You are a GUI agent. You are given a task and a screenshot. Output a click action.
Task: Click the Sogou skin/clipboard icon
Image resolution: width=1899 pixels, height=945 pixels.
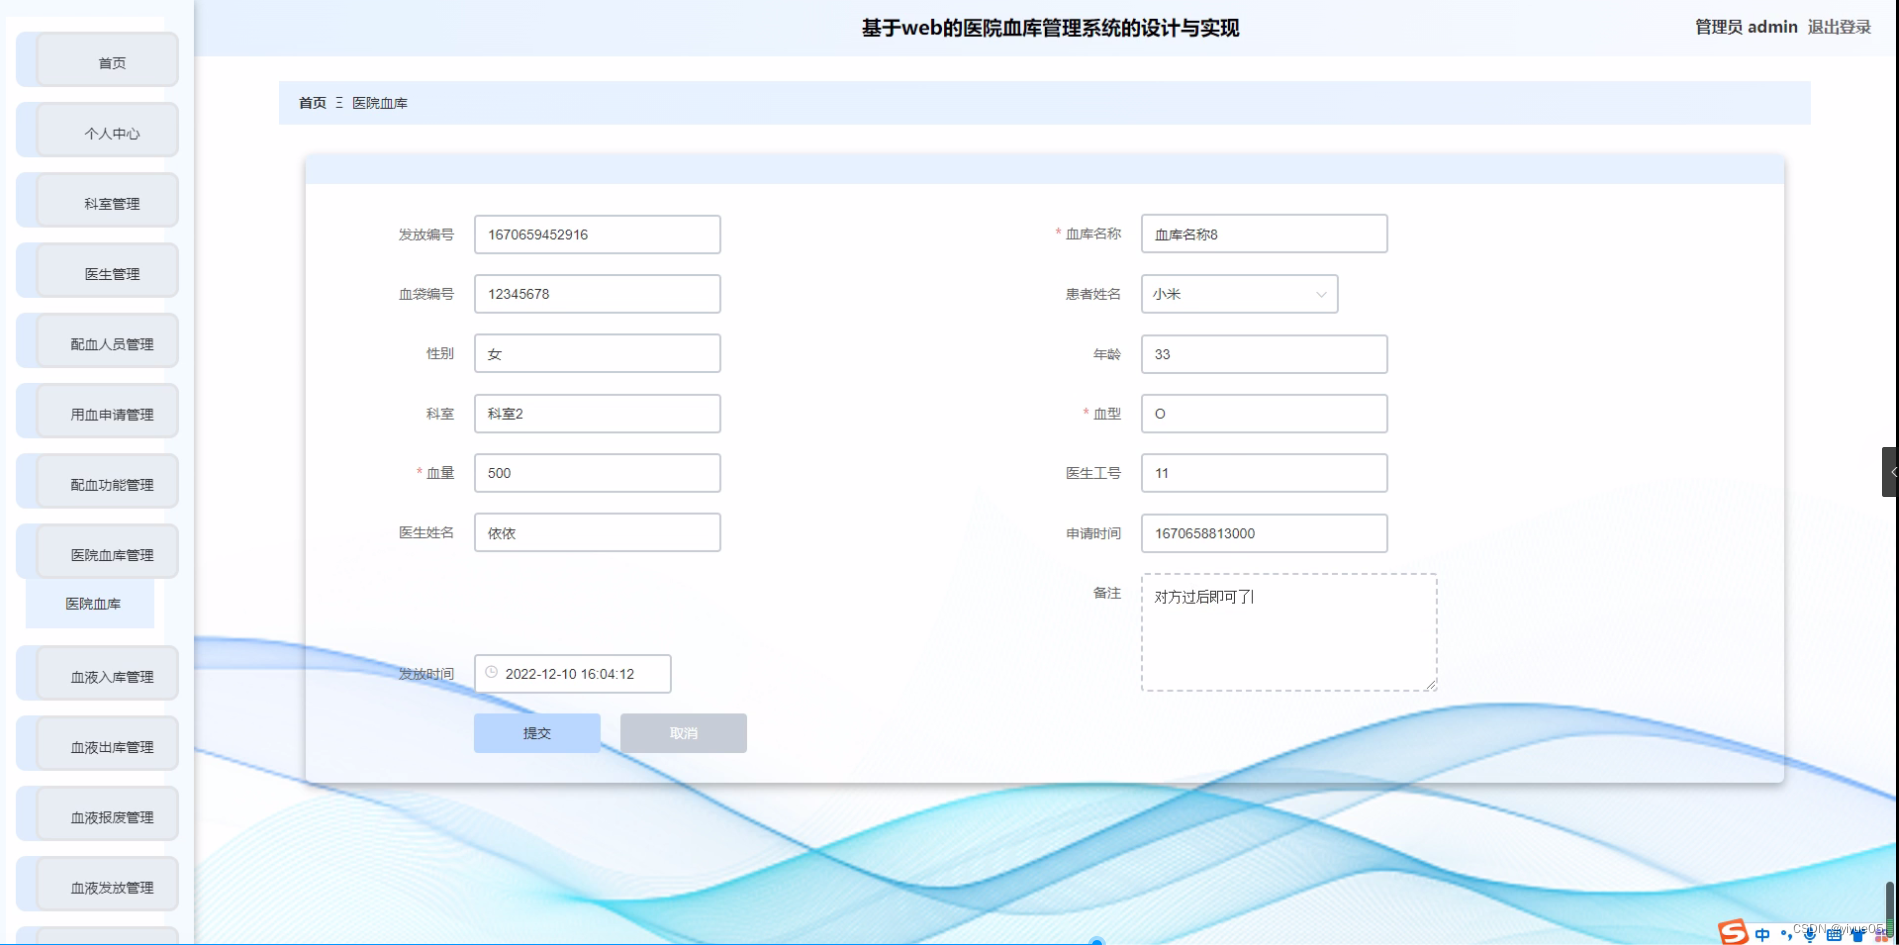click(x=1857, y=936)
